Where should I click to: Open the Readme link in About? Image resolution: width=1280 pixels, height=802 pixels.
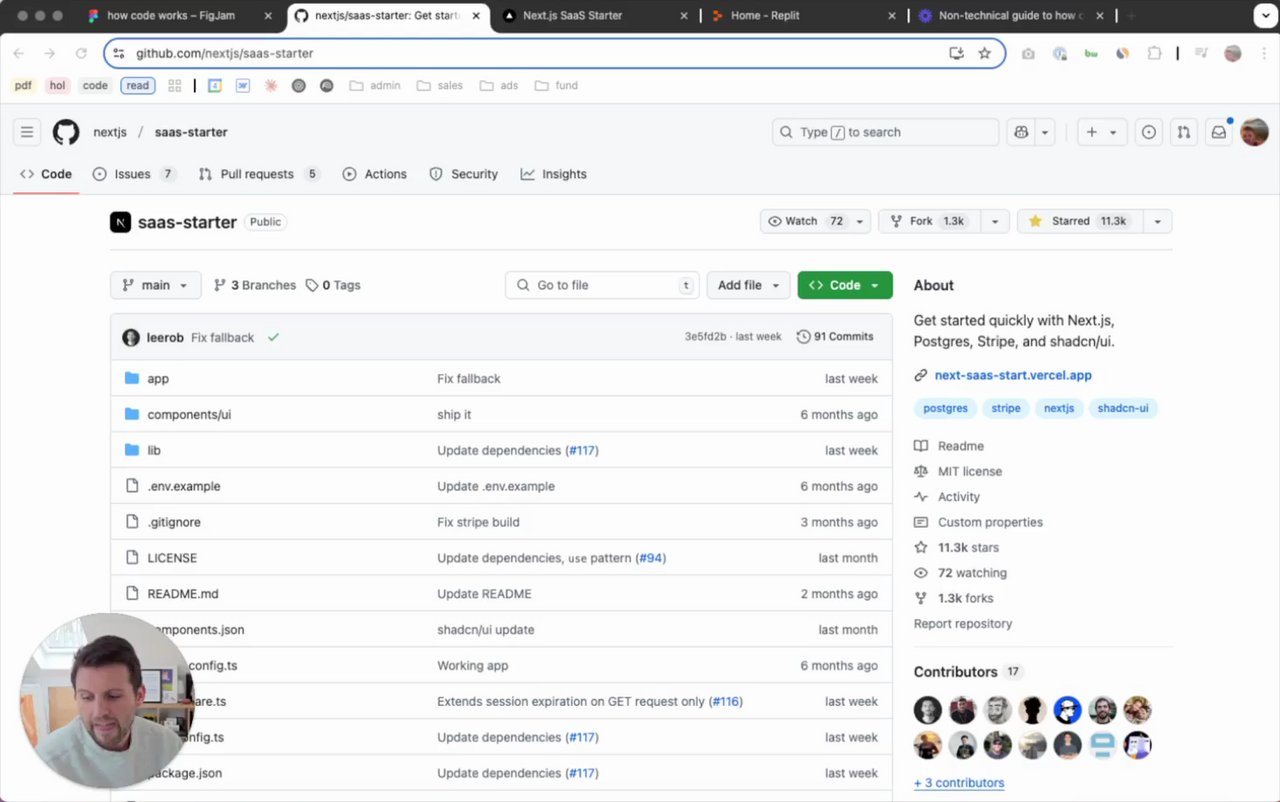tap(949, 446)
